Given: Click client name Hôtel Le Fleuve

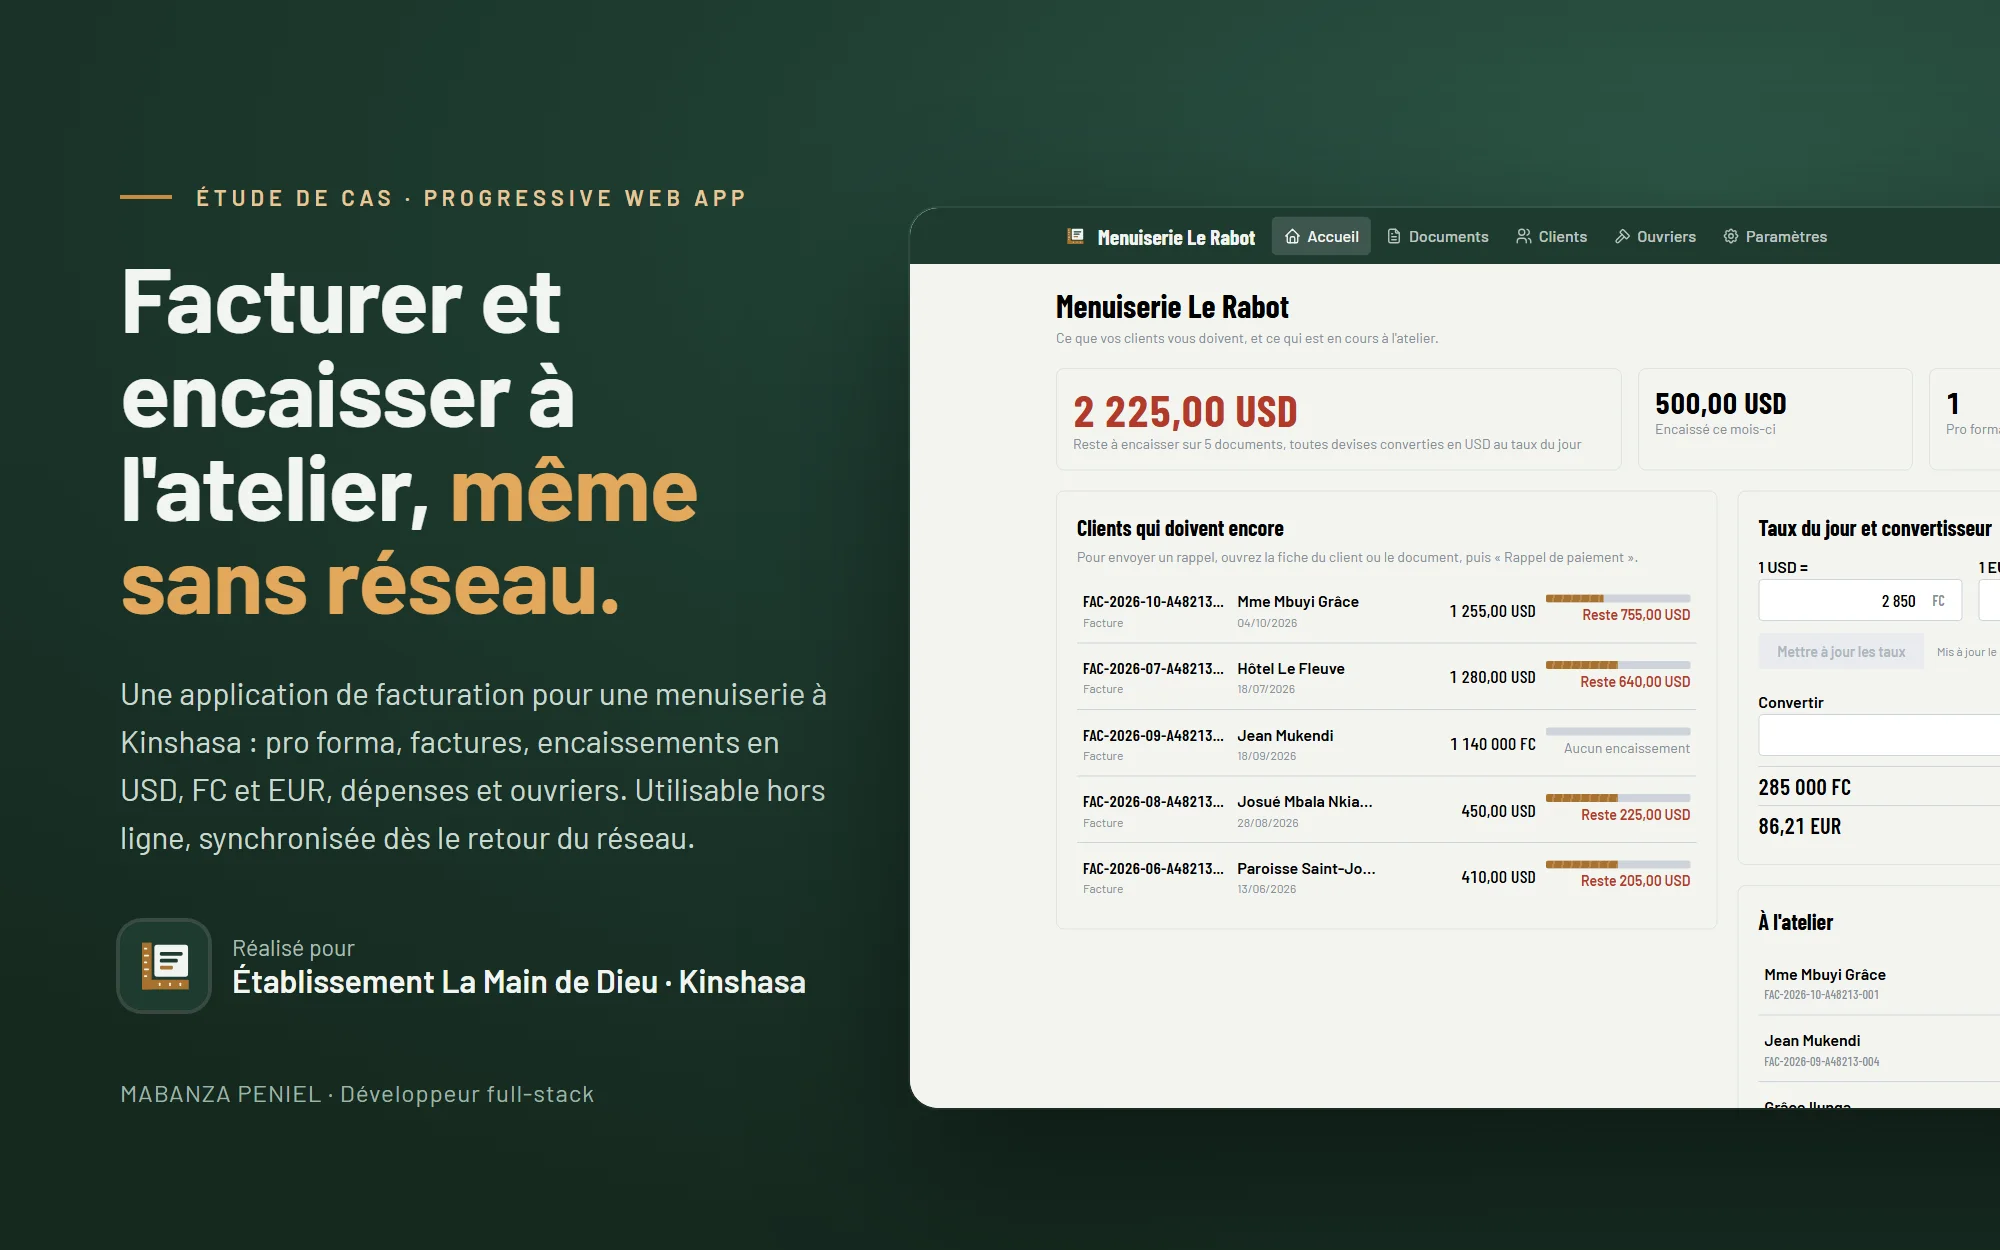Looking at the screenshot, I should click(1291, 669).
